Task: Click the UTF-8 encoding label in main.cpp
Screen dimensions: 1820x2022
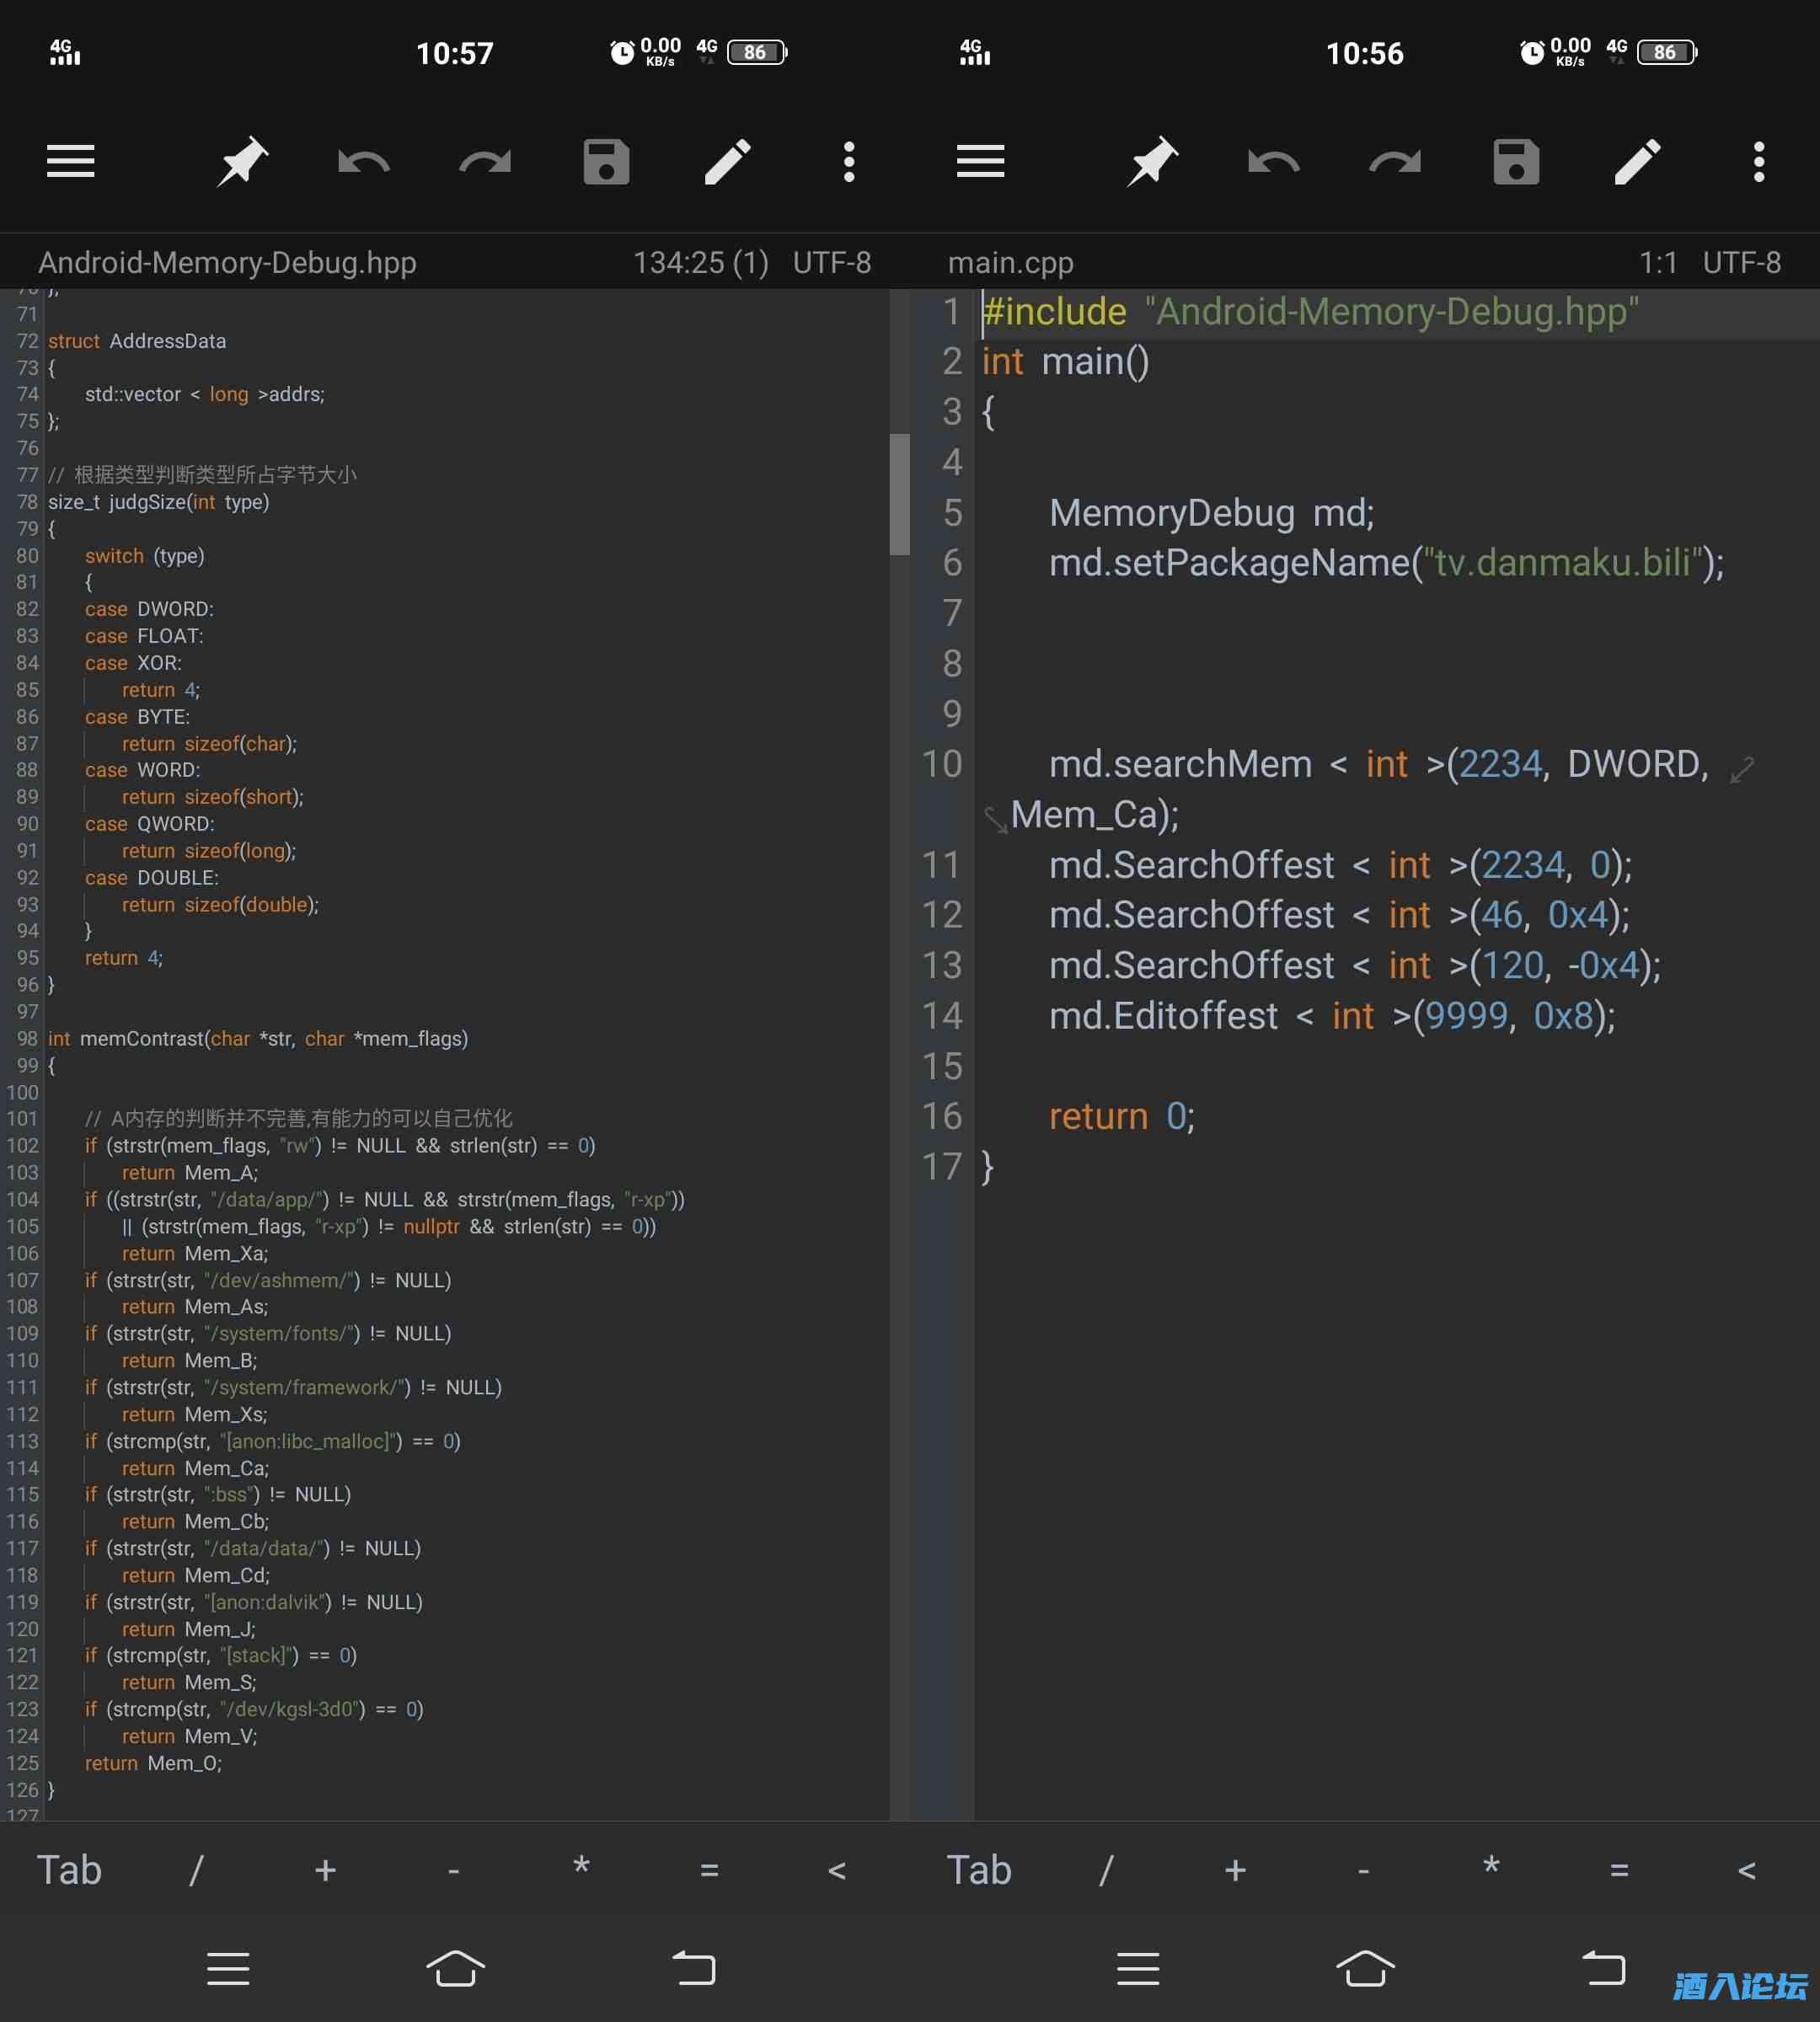Action: pyautogui.click(x=1741, y=262)
